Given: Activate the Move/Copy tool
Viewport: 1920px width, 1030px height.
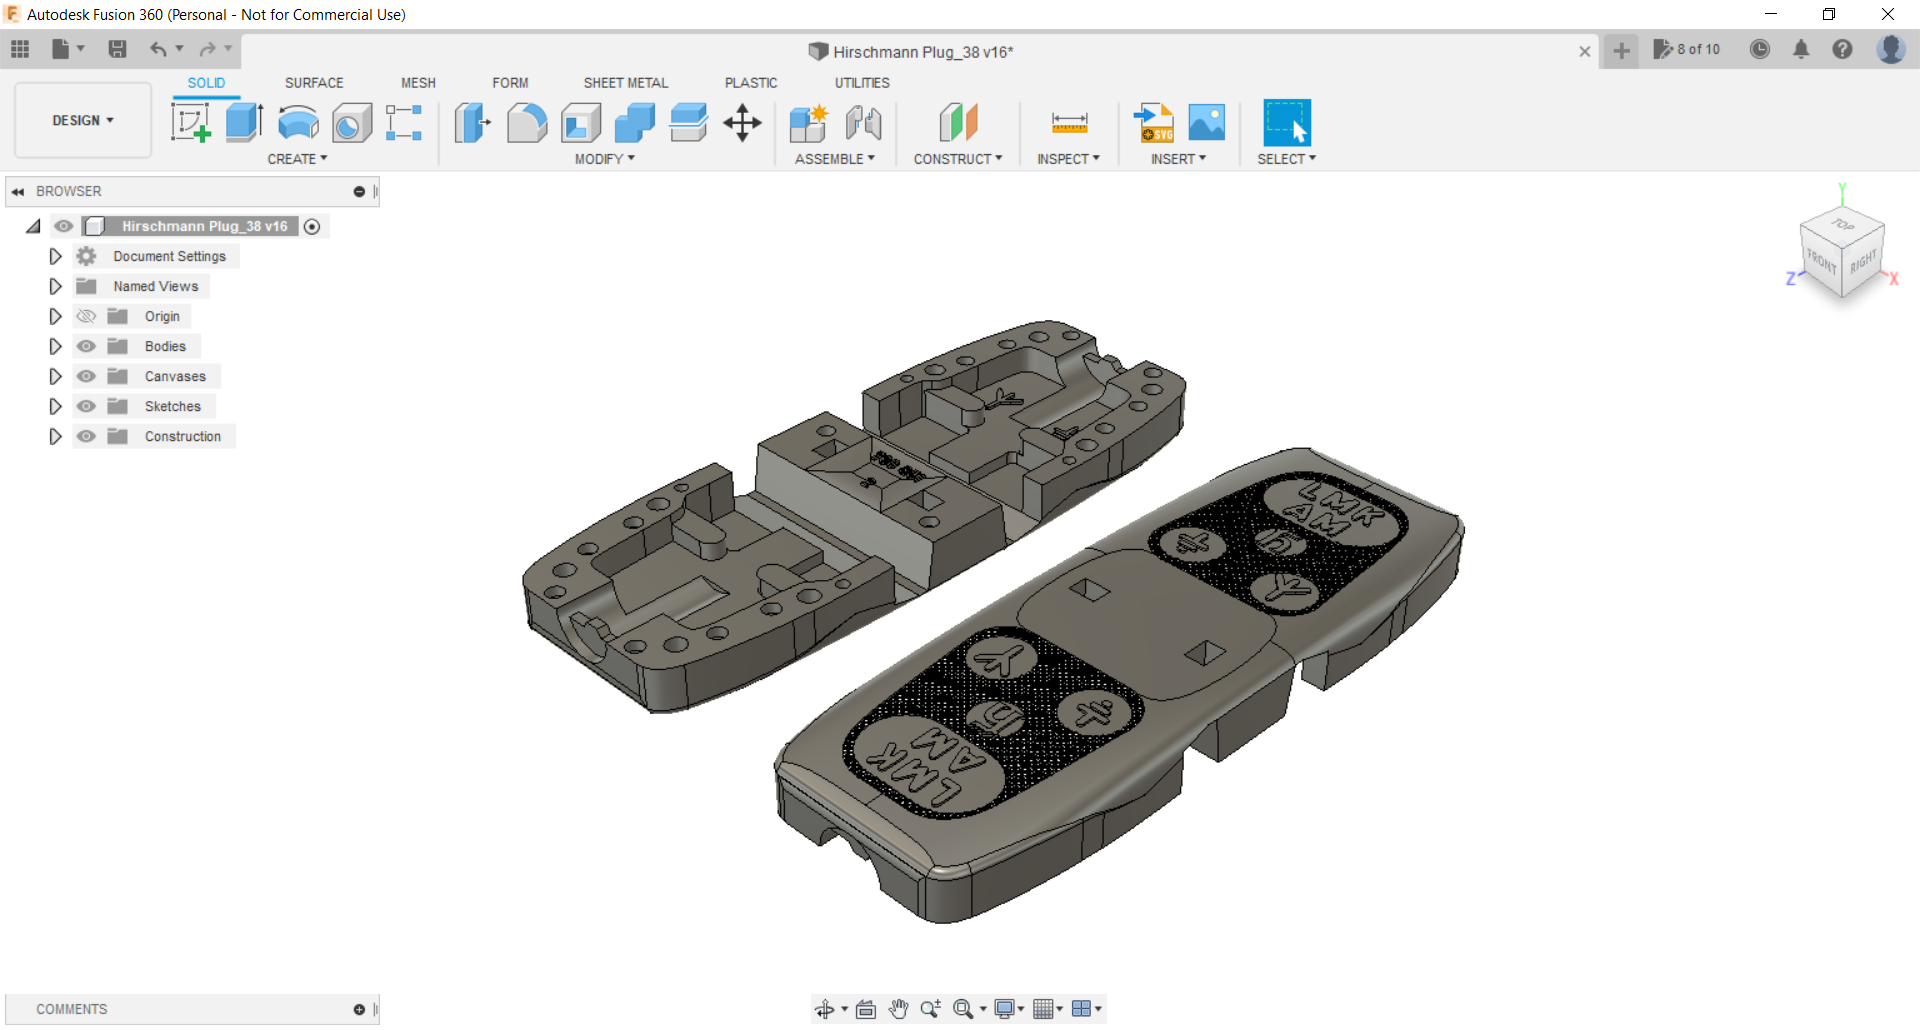Looking at the screenshot, I should 742,123.
